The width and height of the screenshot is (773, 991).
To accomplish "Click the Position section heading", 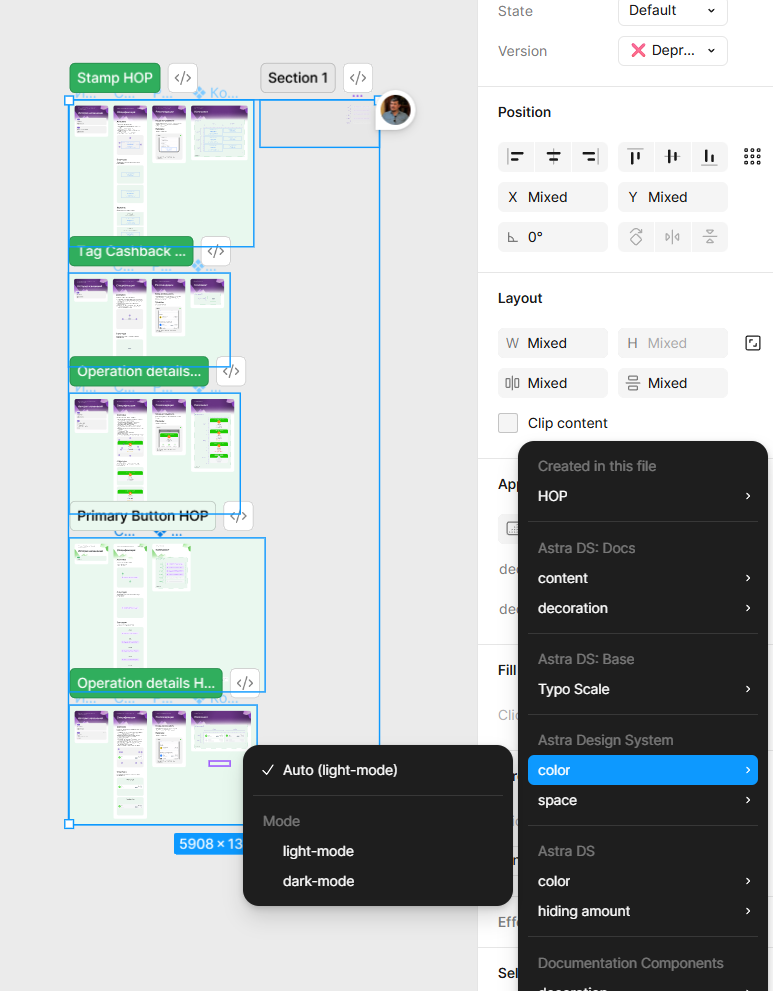I will pos(525,112).
